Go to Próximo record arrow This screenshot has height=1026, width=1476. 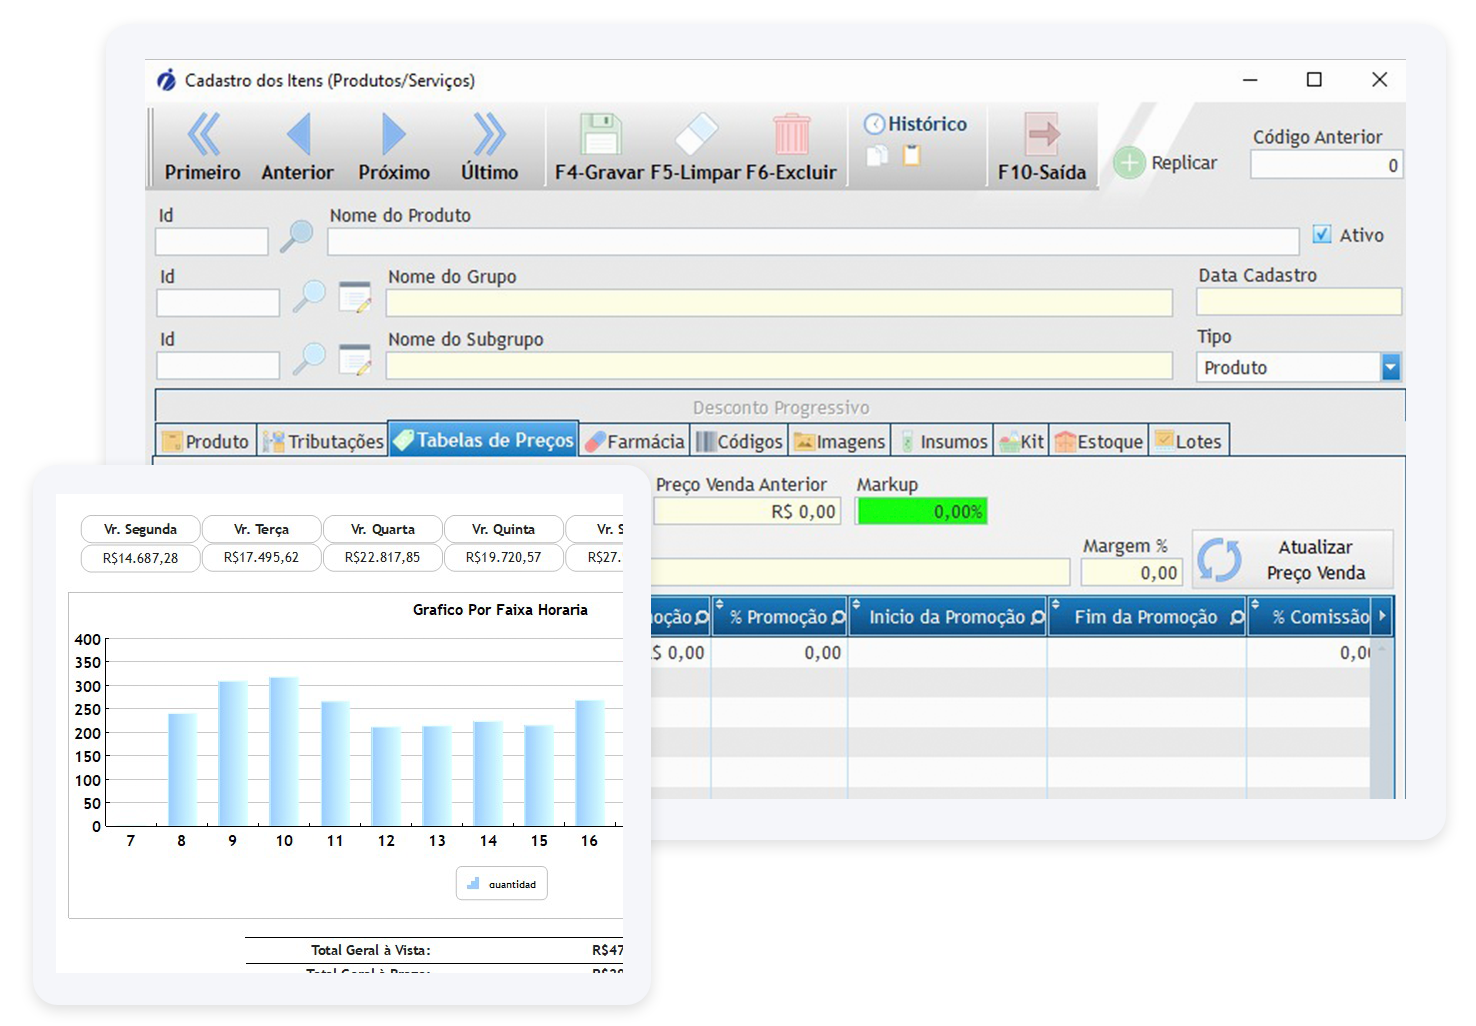[x=394, y=135]
